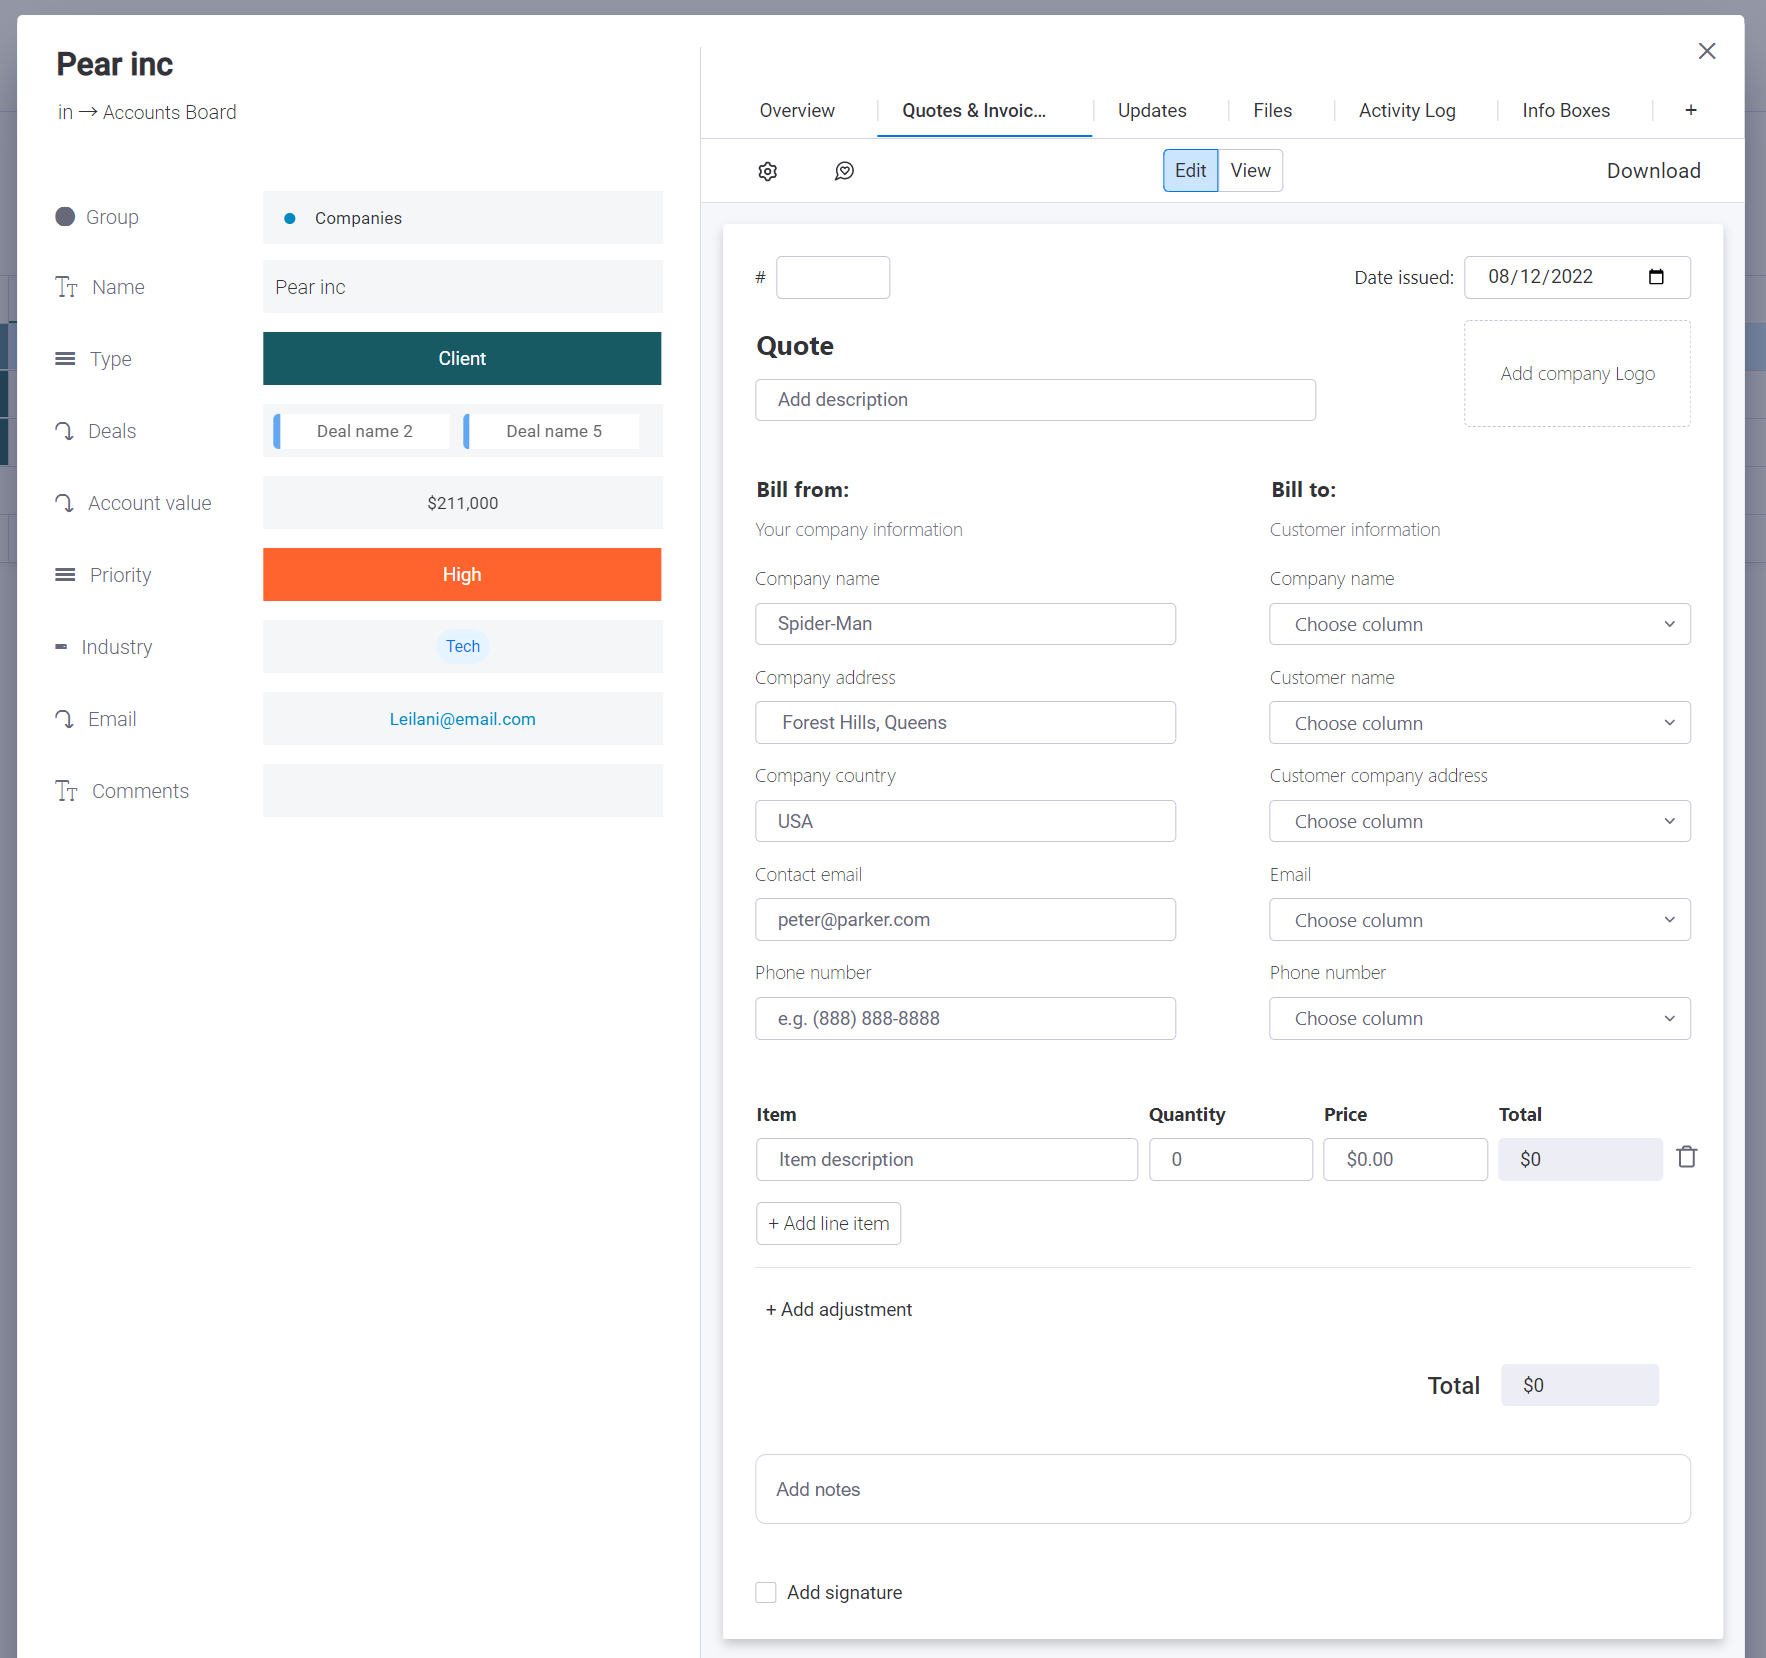Close the Pear inc item panel

(x=1706, y=51)
